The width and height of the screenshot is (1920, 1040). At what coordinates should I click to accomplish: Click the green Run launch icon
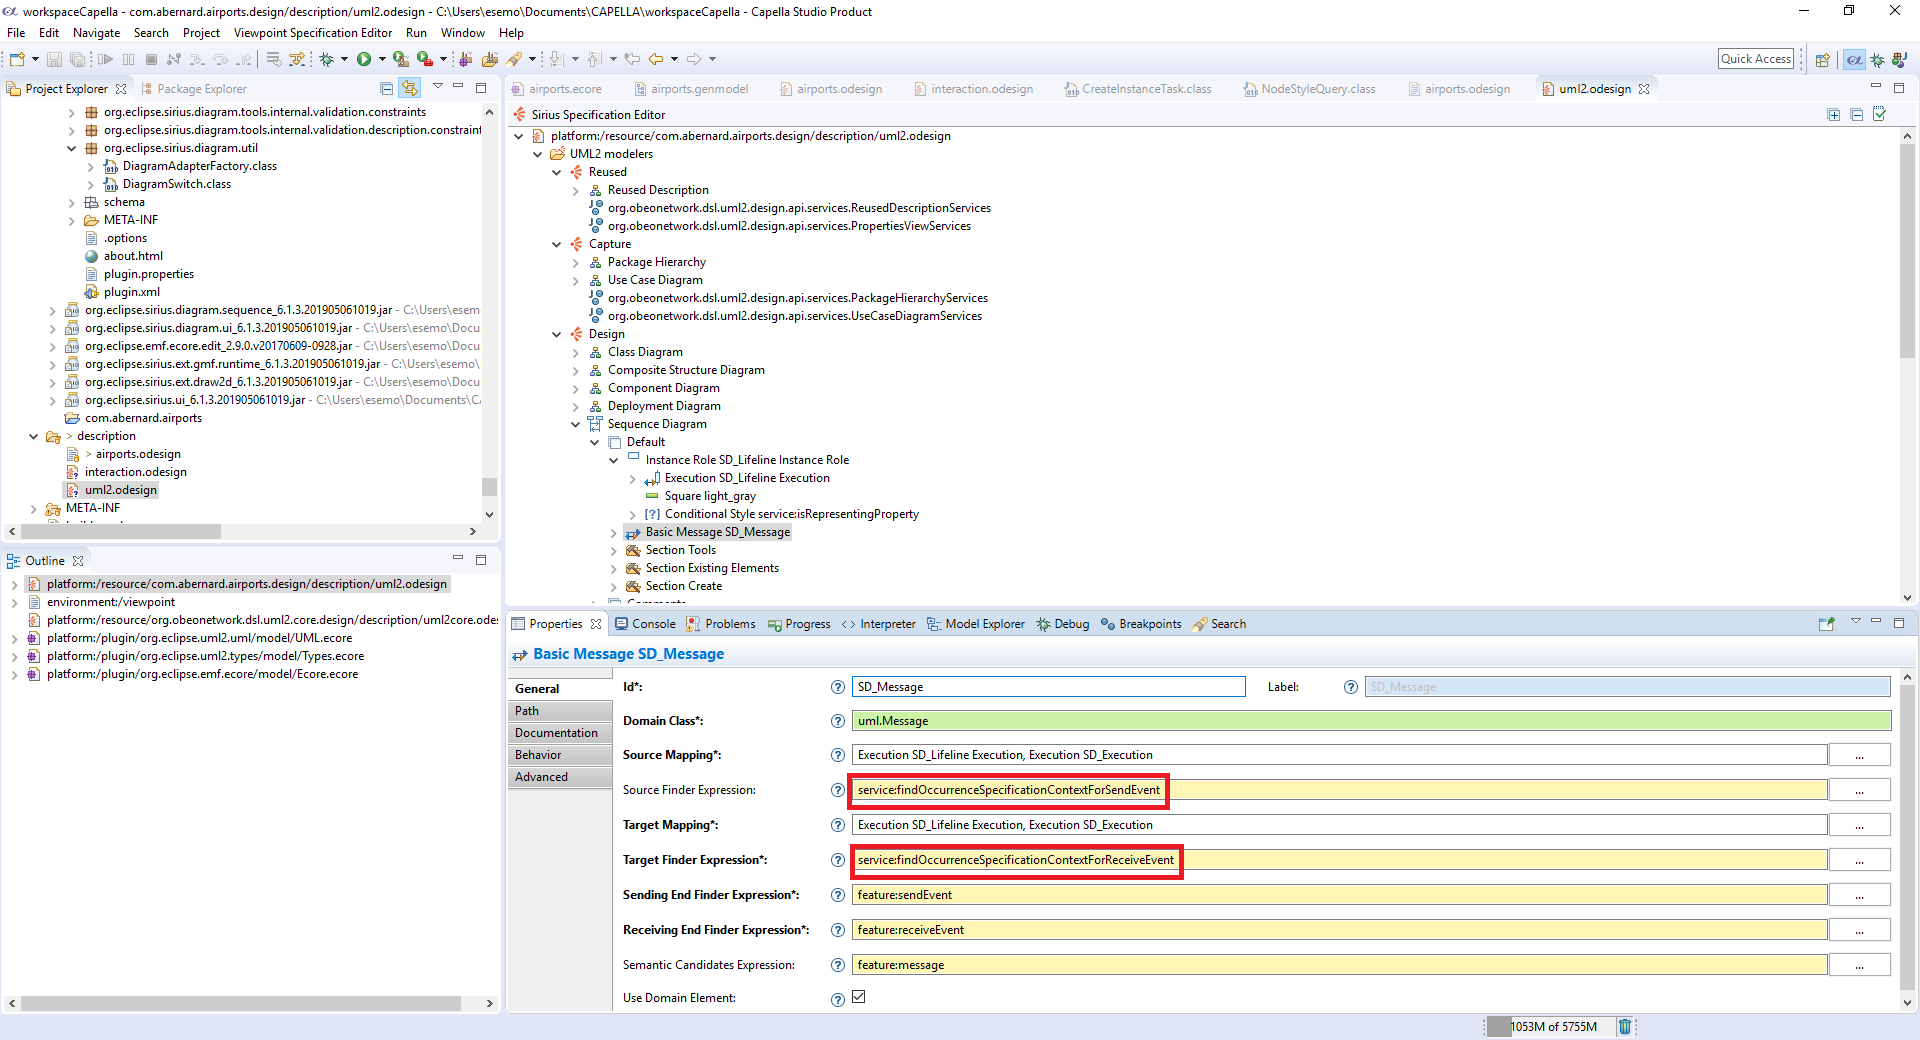(364, 59)
